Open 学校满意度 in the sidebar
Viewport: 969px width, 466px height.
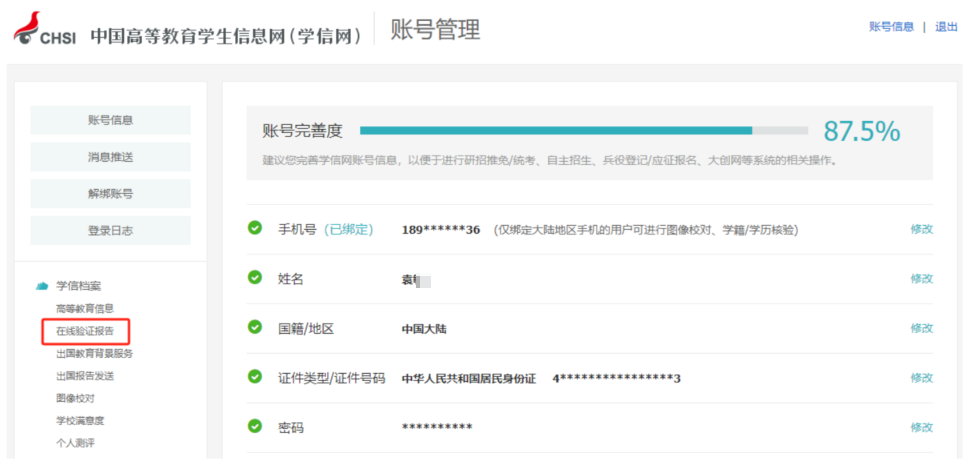[x=80, y=421]
